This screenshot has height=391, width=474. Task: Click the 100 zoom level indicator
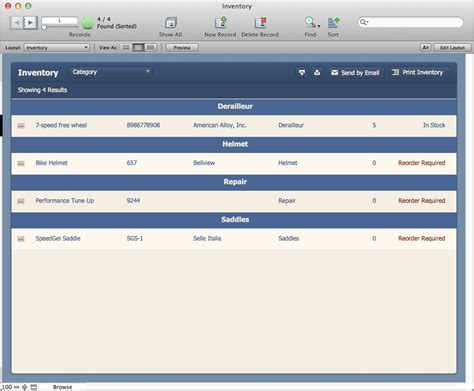click(x=7, y=387)
